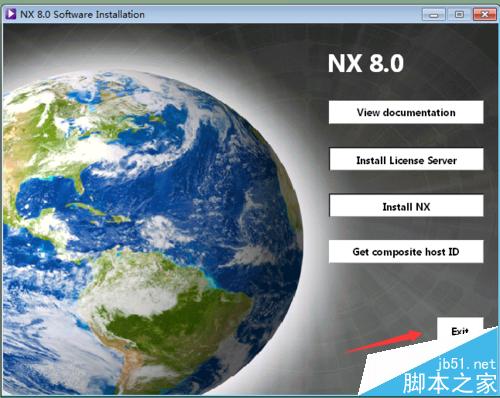Click the NX 8.0 Software Installation title

tap(82, 15)
